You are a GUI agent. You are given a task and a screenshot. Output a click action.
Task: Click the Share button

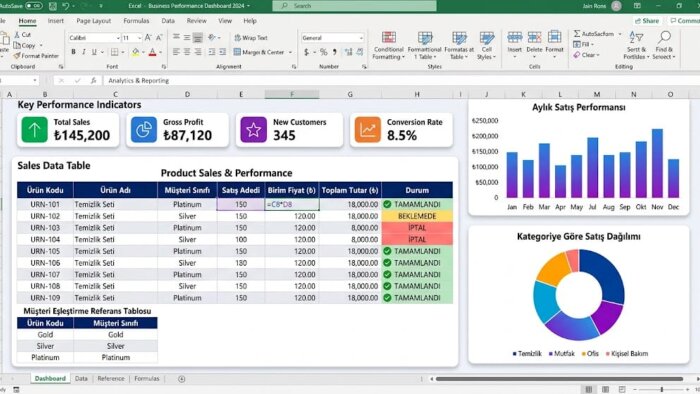click(647, 21)
